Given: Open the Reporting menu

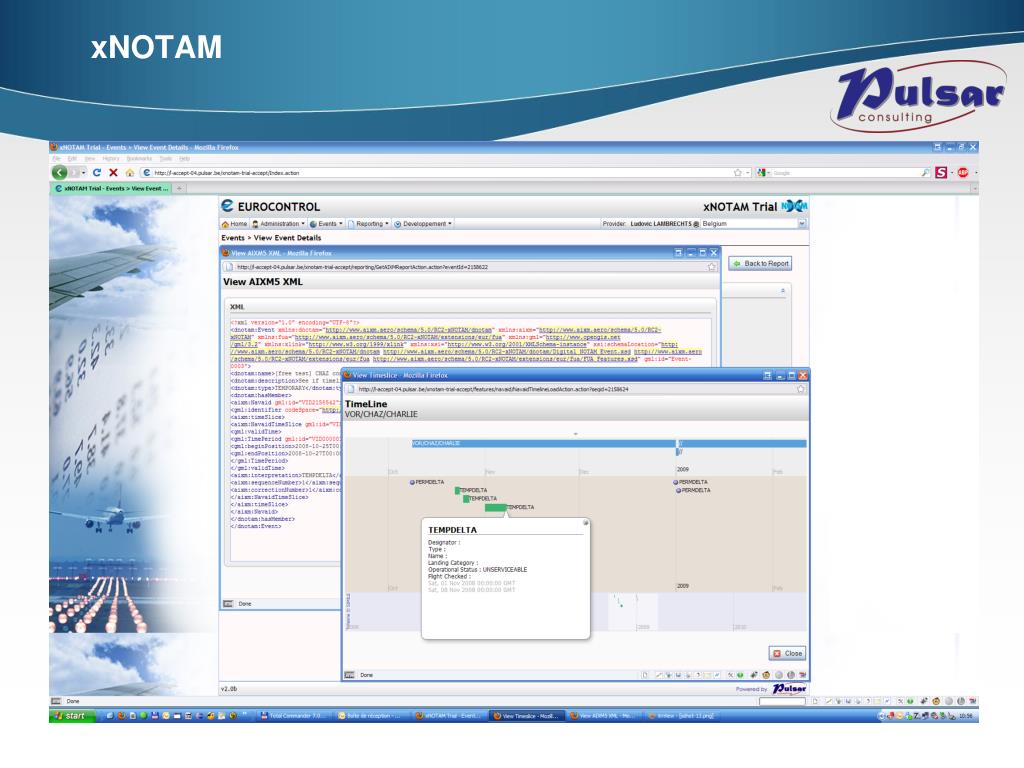Looking at the screenshot, I should (368, 224).
